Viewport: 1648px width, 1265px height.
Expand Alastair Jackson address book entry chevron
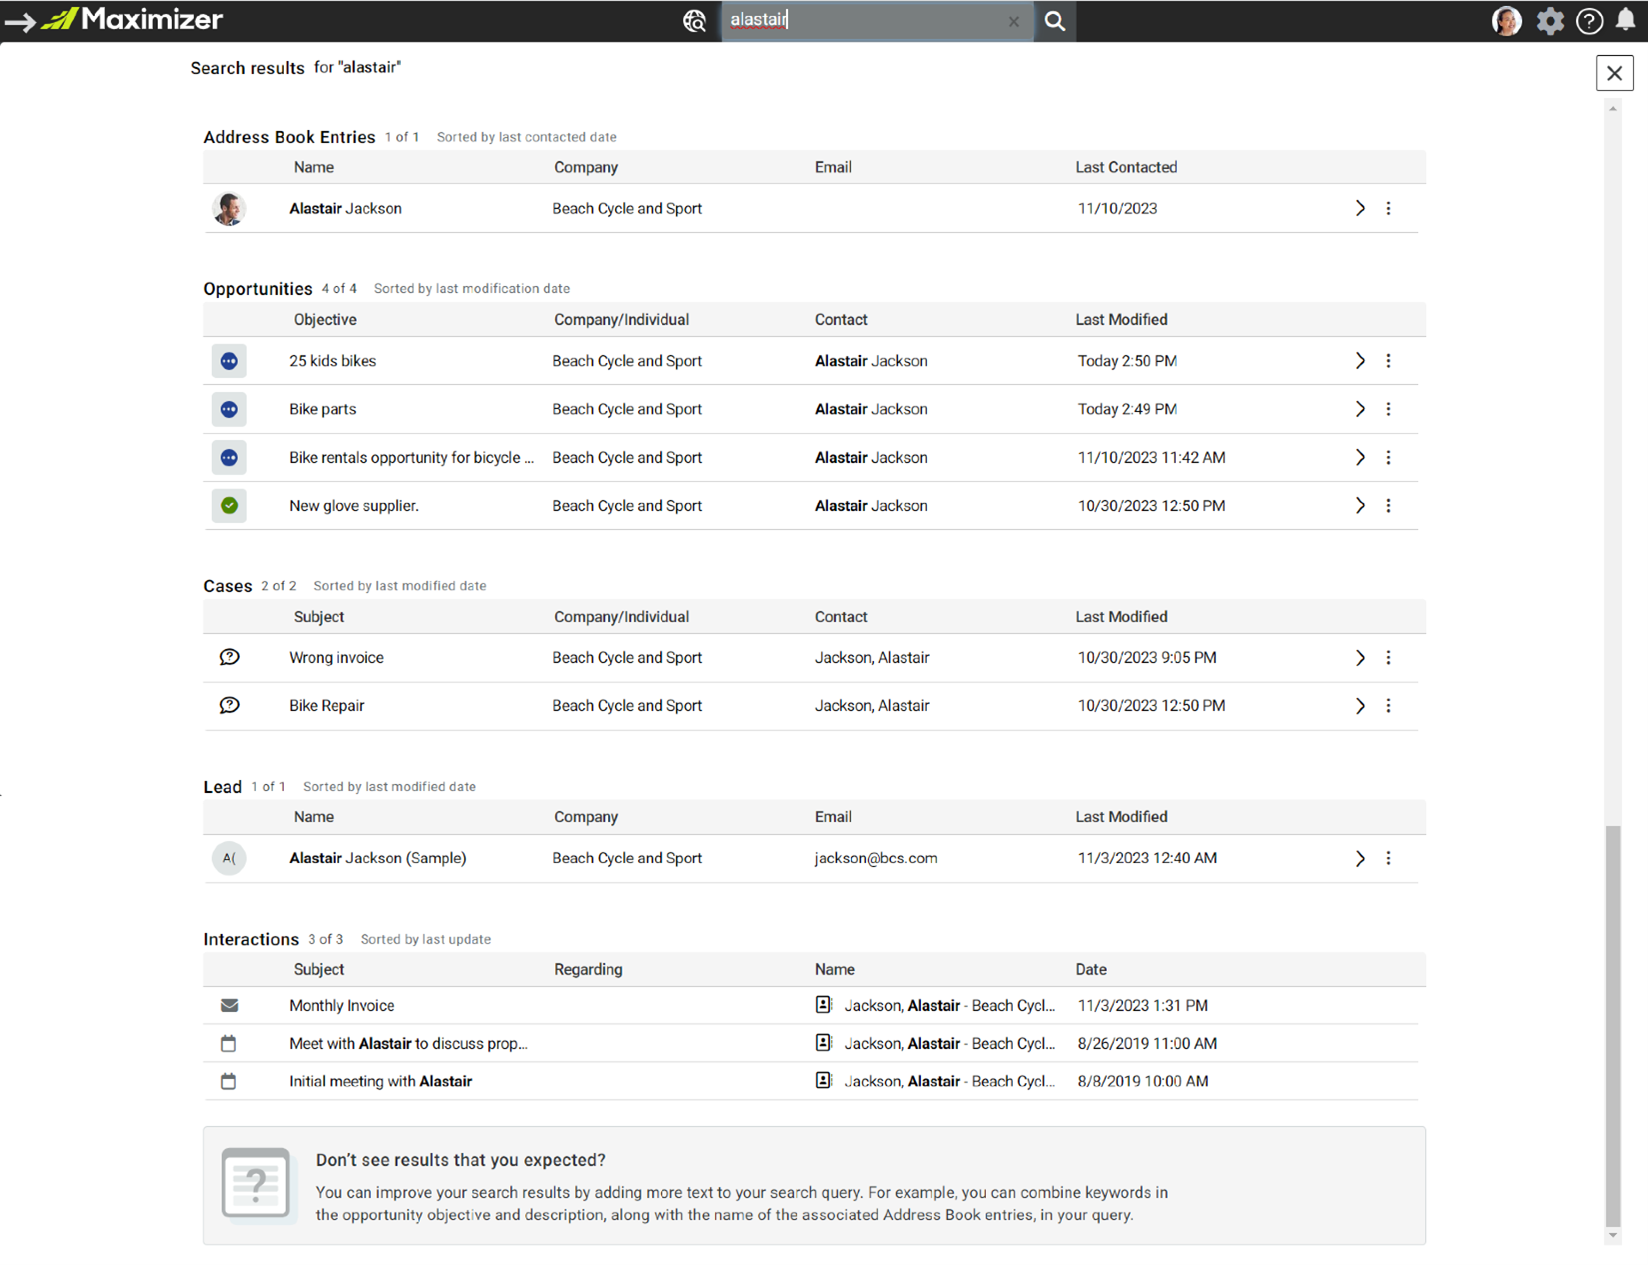coord(1360,208)
